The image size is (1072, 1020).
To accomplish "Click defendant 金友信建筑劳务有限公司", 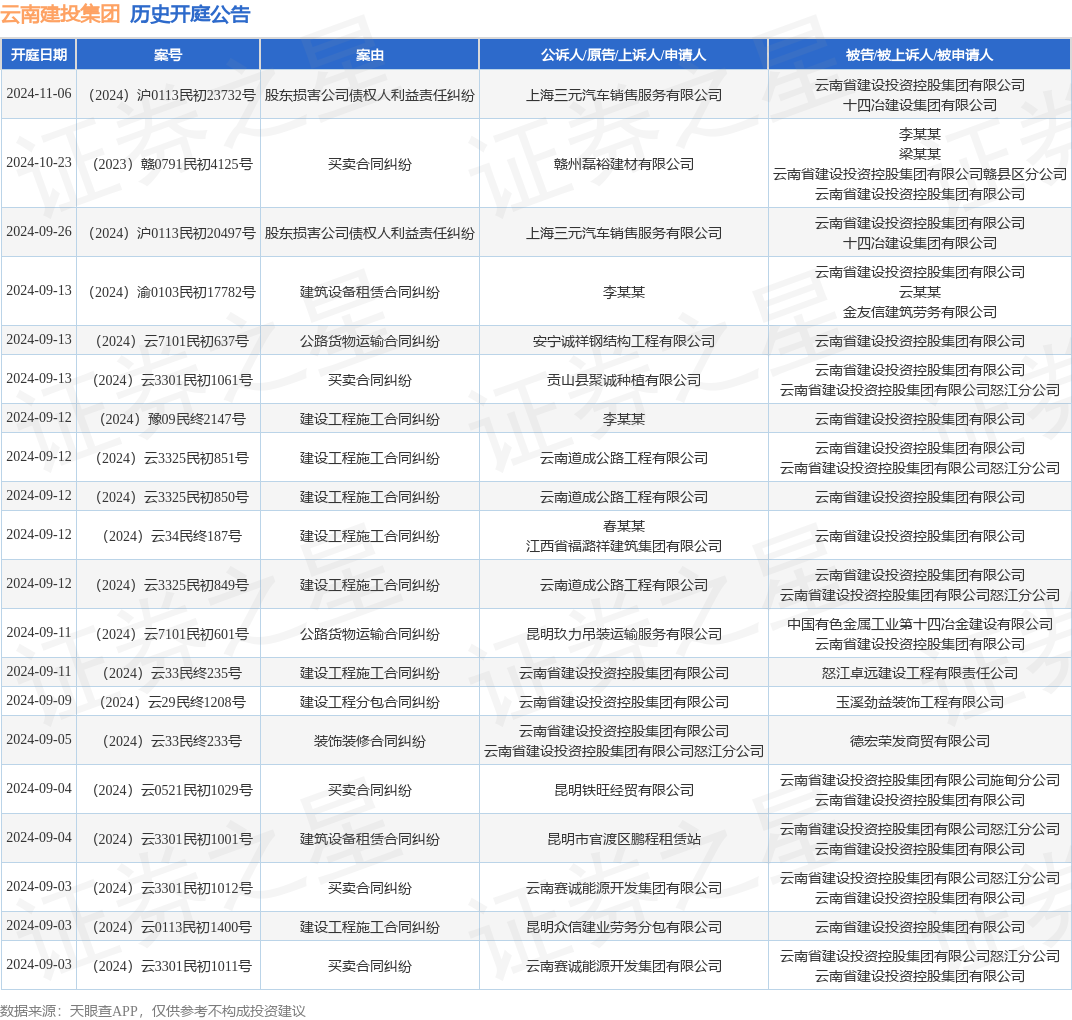I will tap(920, 312).
